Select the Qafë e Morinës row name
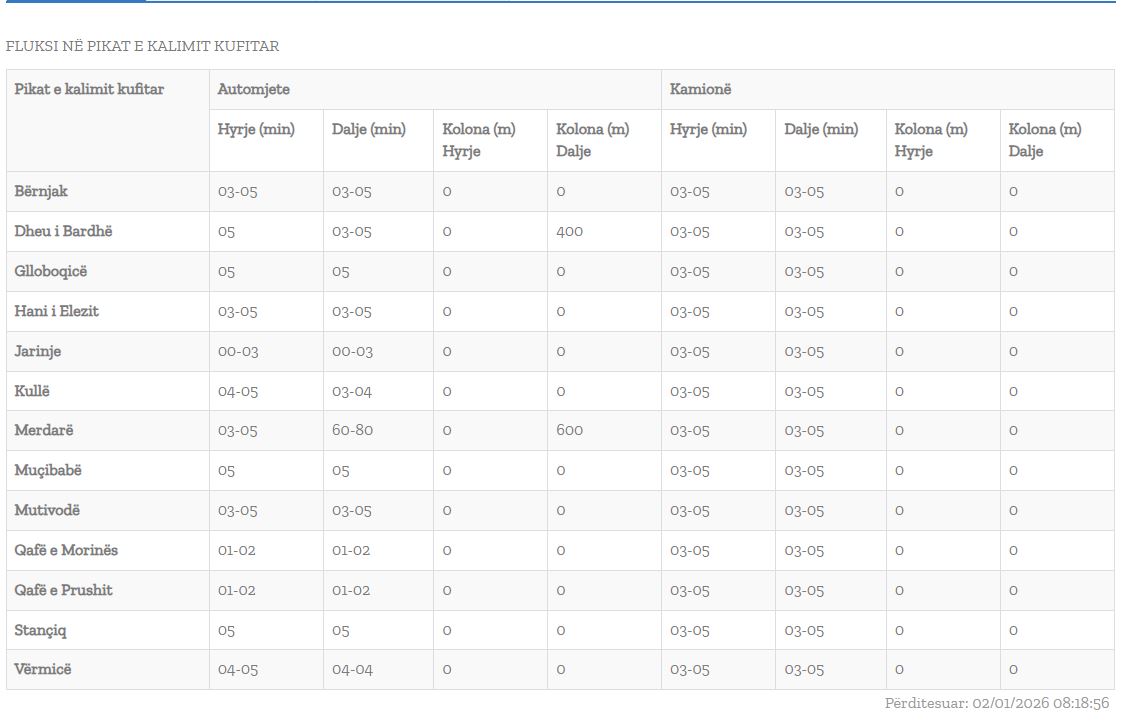1146x724 pixels. pos(66,550)
